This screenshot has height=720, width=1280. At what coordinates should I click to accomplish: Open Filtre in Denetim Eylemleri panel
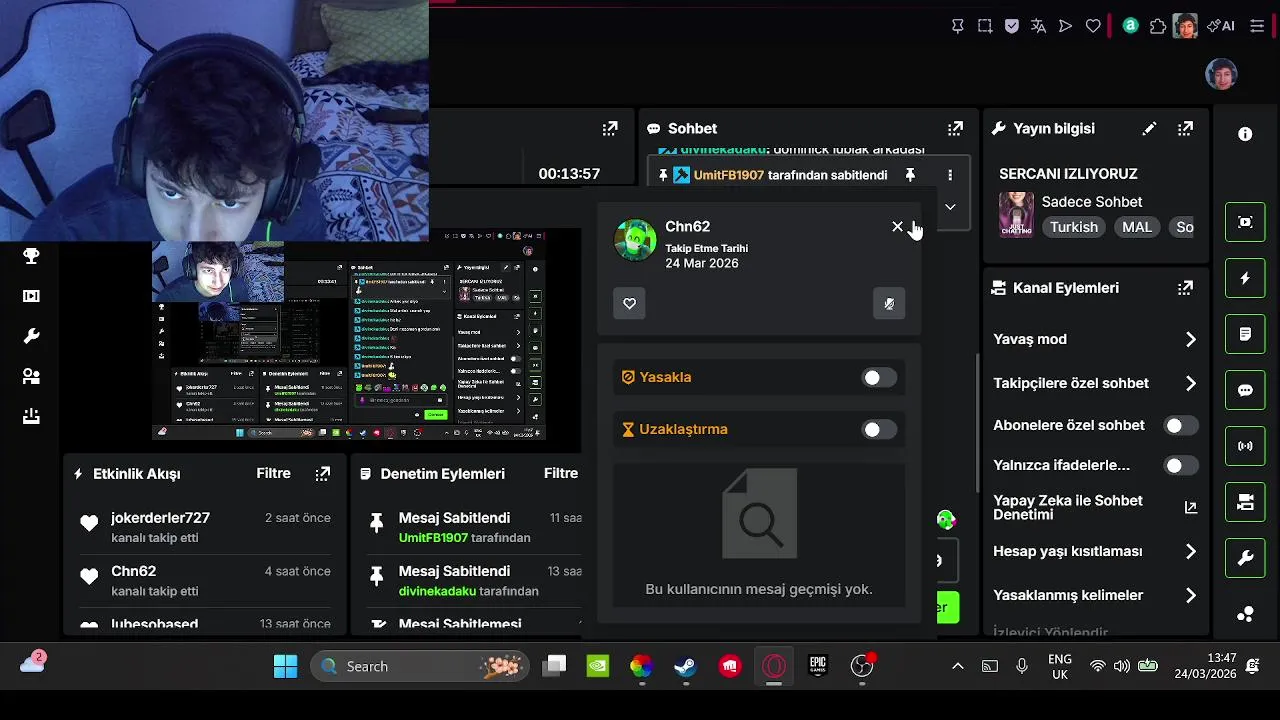pos(561,474)
